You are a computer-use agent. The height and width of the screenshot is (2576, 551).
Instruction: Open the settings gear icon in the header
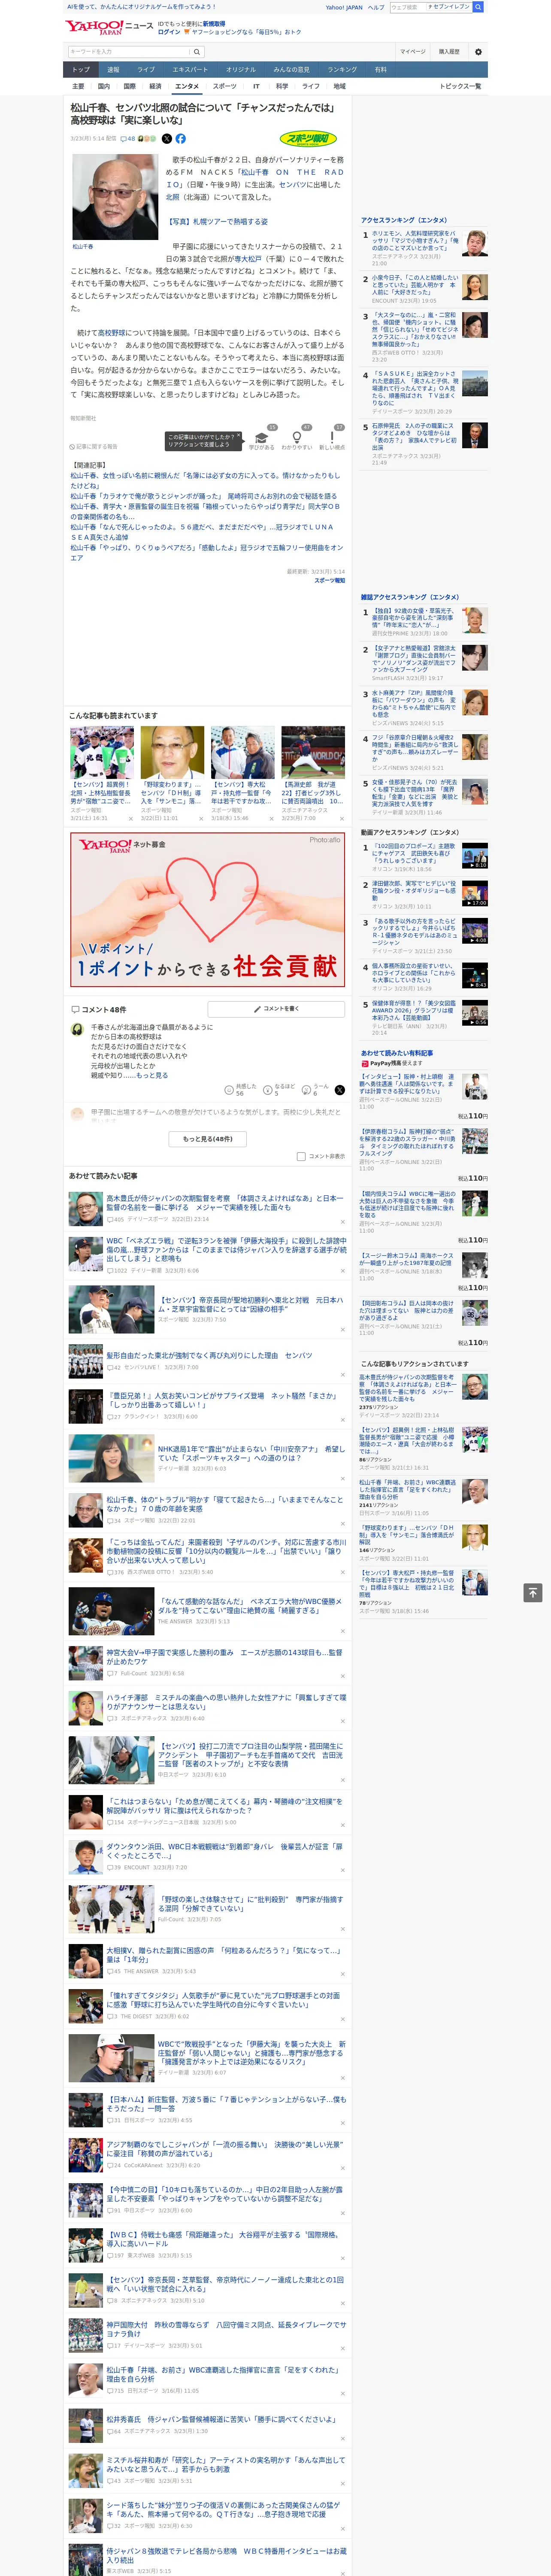point(477,52)
